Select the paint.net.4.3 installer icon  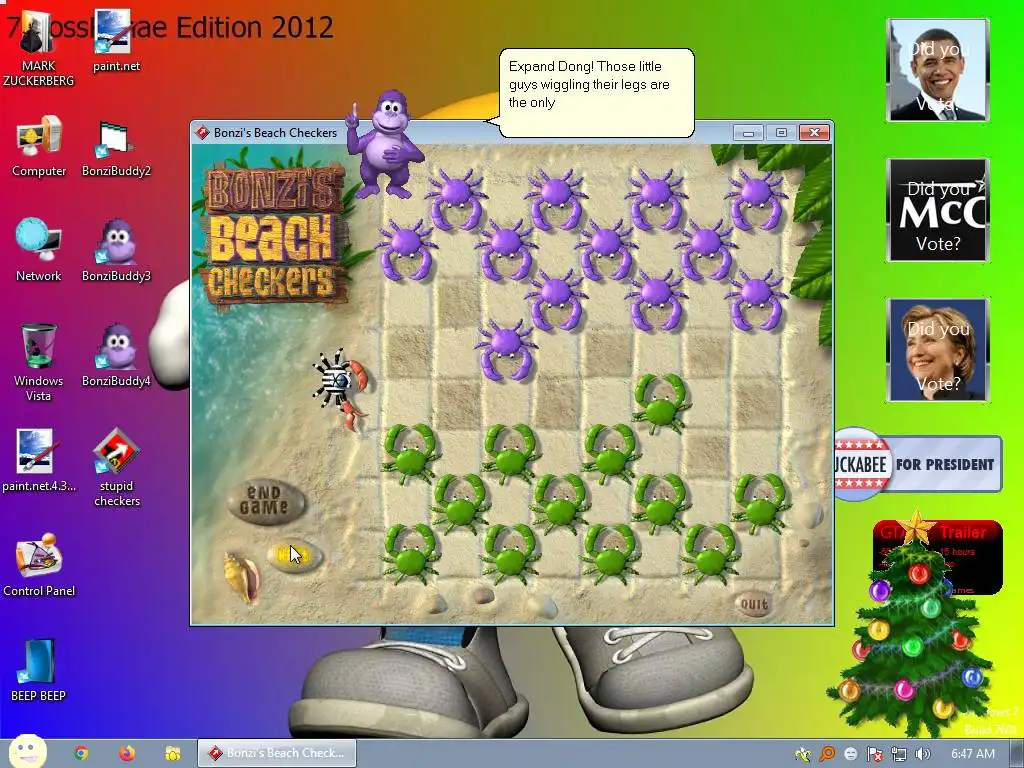click(x=39, y=460)
